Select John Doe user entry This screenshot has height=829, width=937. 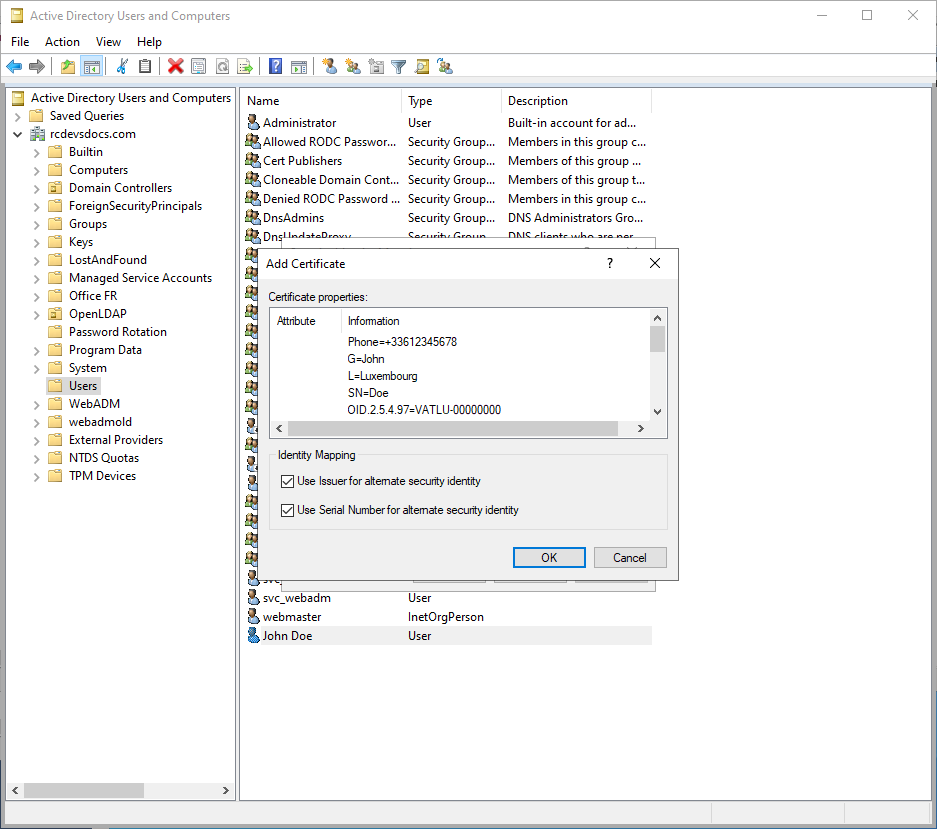pos(448,636)
